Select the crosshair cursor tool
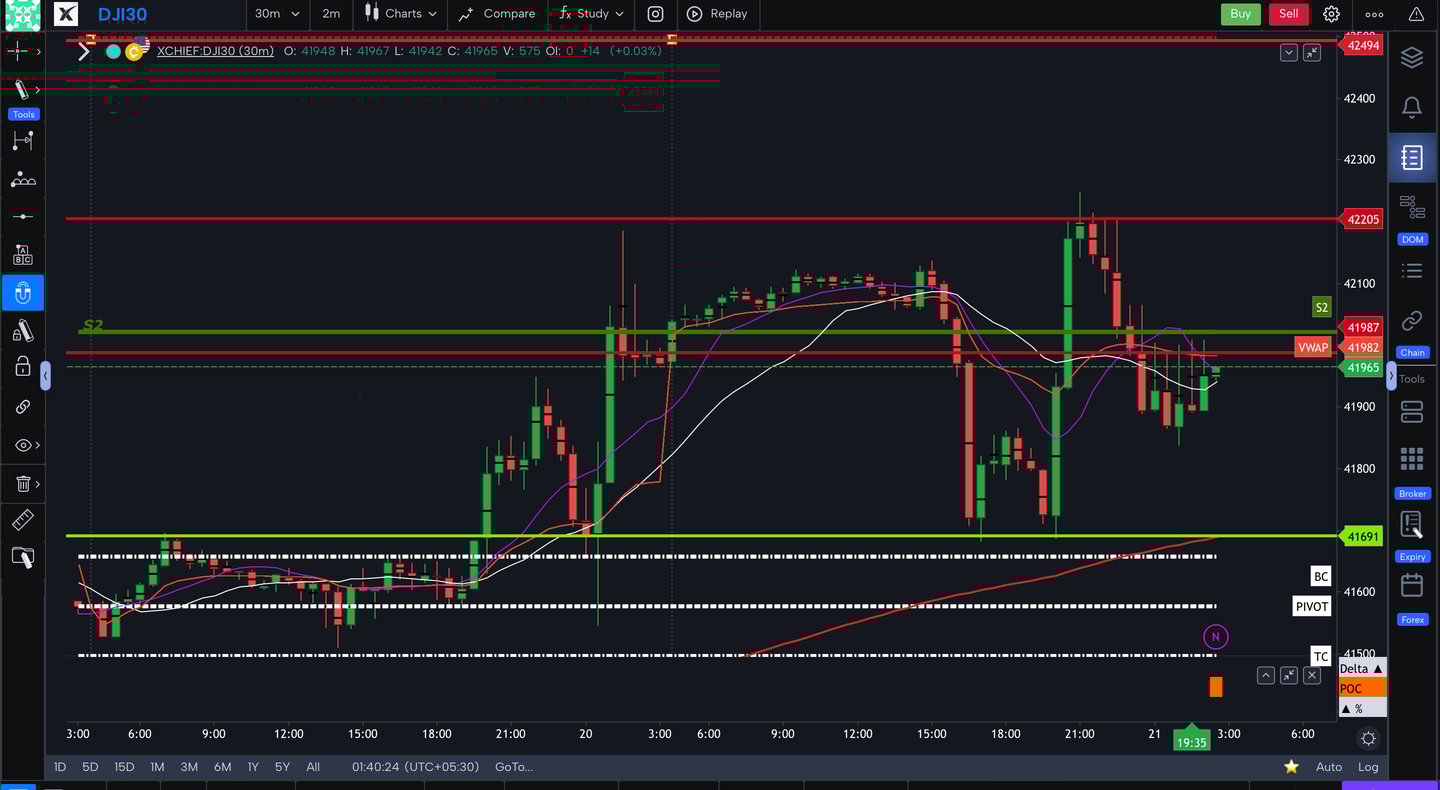Viewport: 1440px width, 790px height. pyautogui.click(x=18, y=50)
